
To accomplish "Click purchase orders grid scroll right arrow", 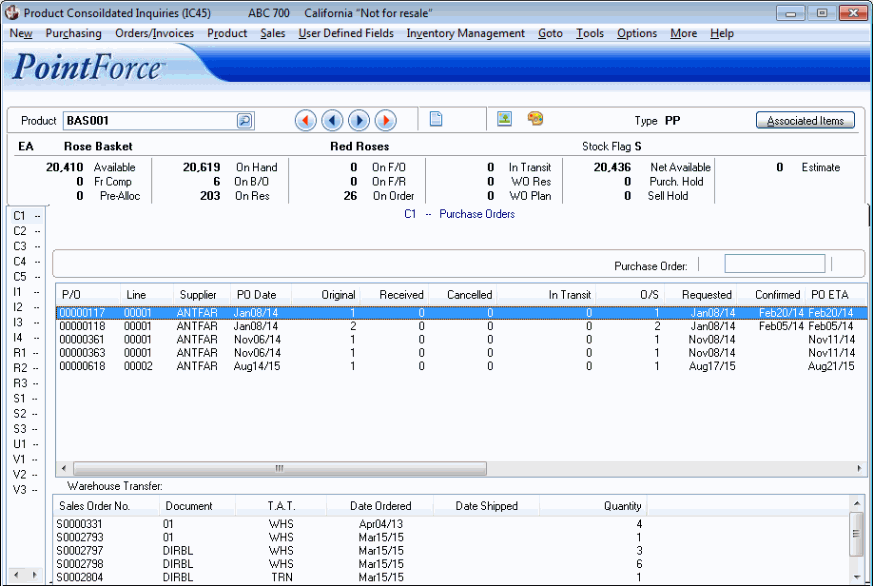I will 859,469.
